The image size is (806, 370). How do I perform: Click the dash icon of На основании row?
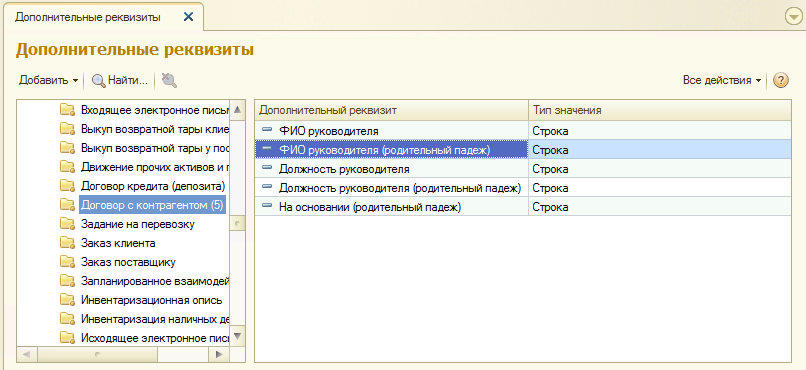click(x=267, y=205)
